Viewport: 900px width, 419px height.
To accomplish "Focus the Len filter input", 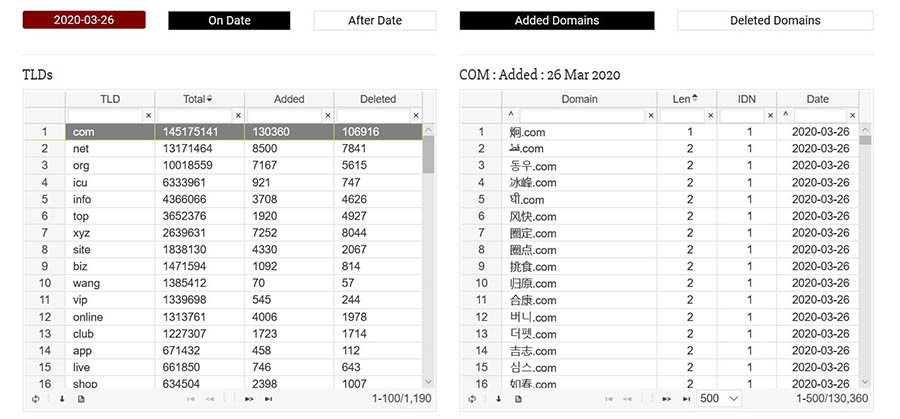I will click(682, 115).
